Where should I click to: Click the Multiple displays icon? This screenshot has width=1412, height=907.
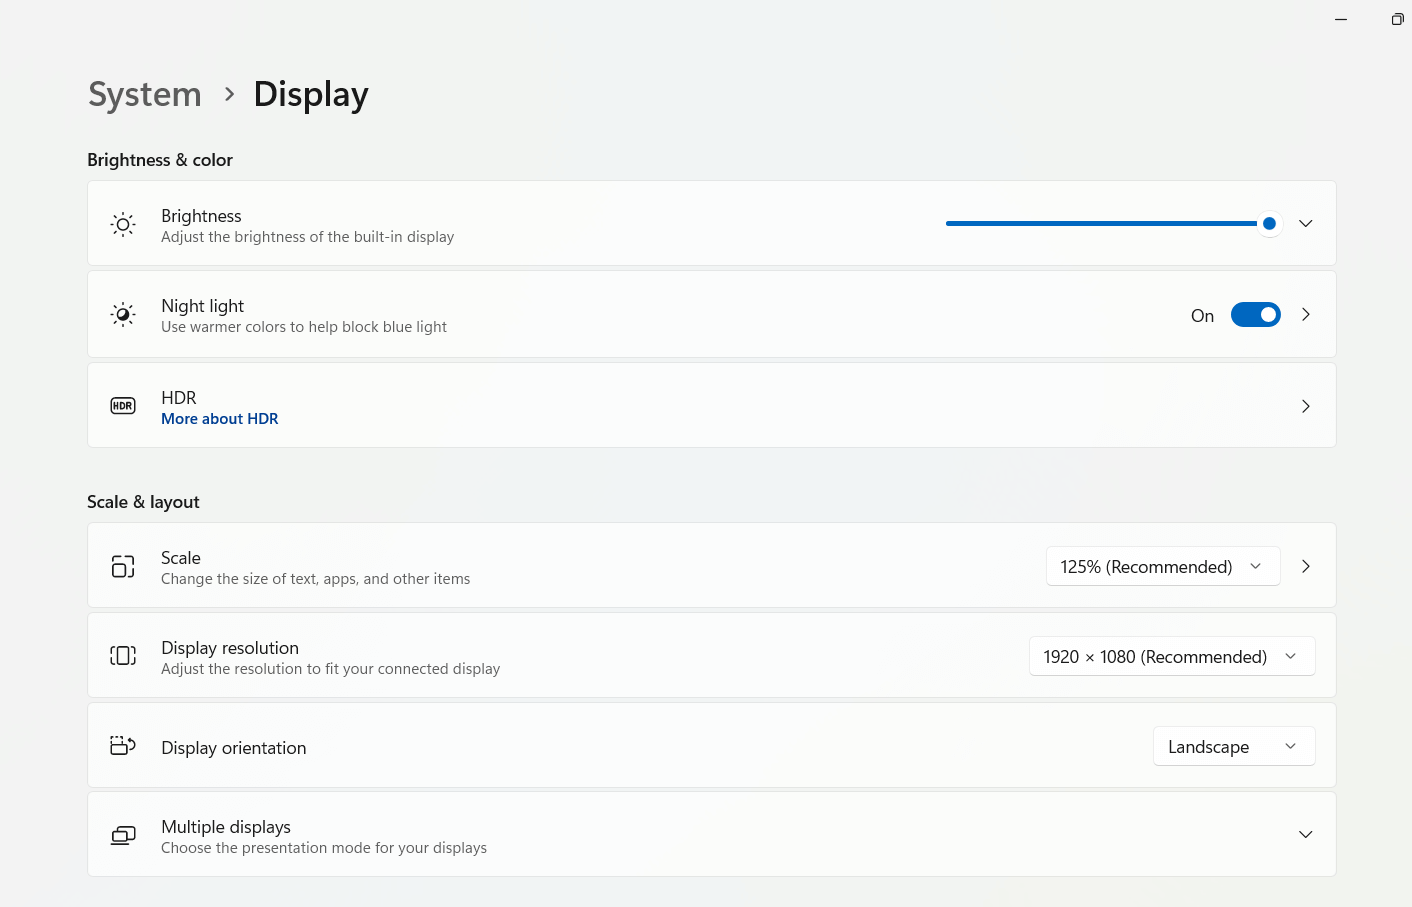coord(123,835)
